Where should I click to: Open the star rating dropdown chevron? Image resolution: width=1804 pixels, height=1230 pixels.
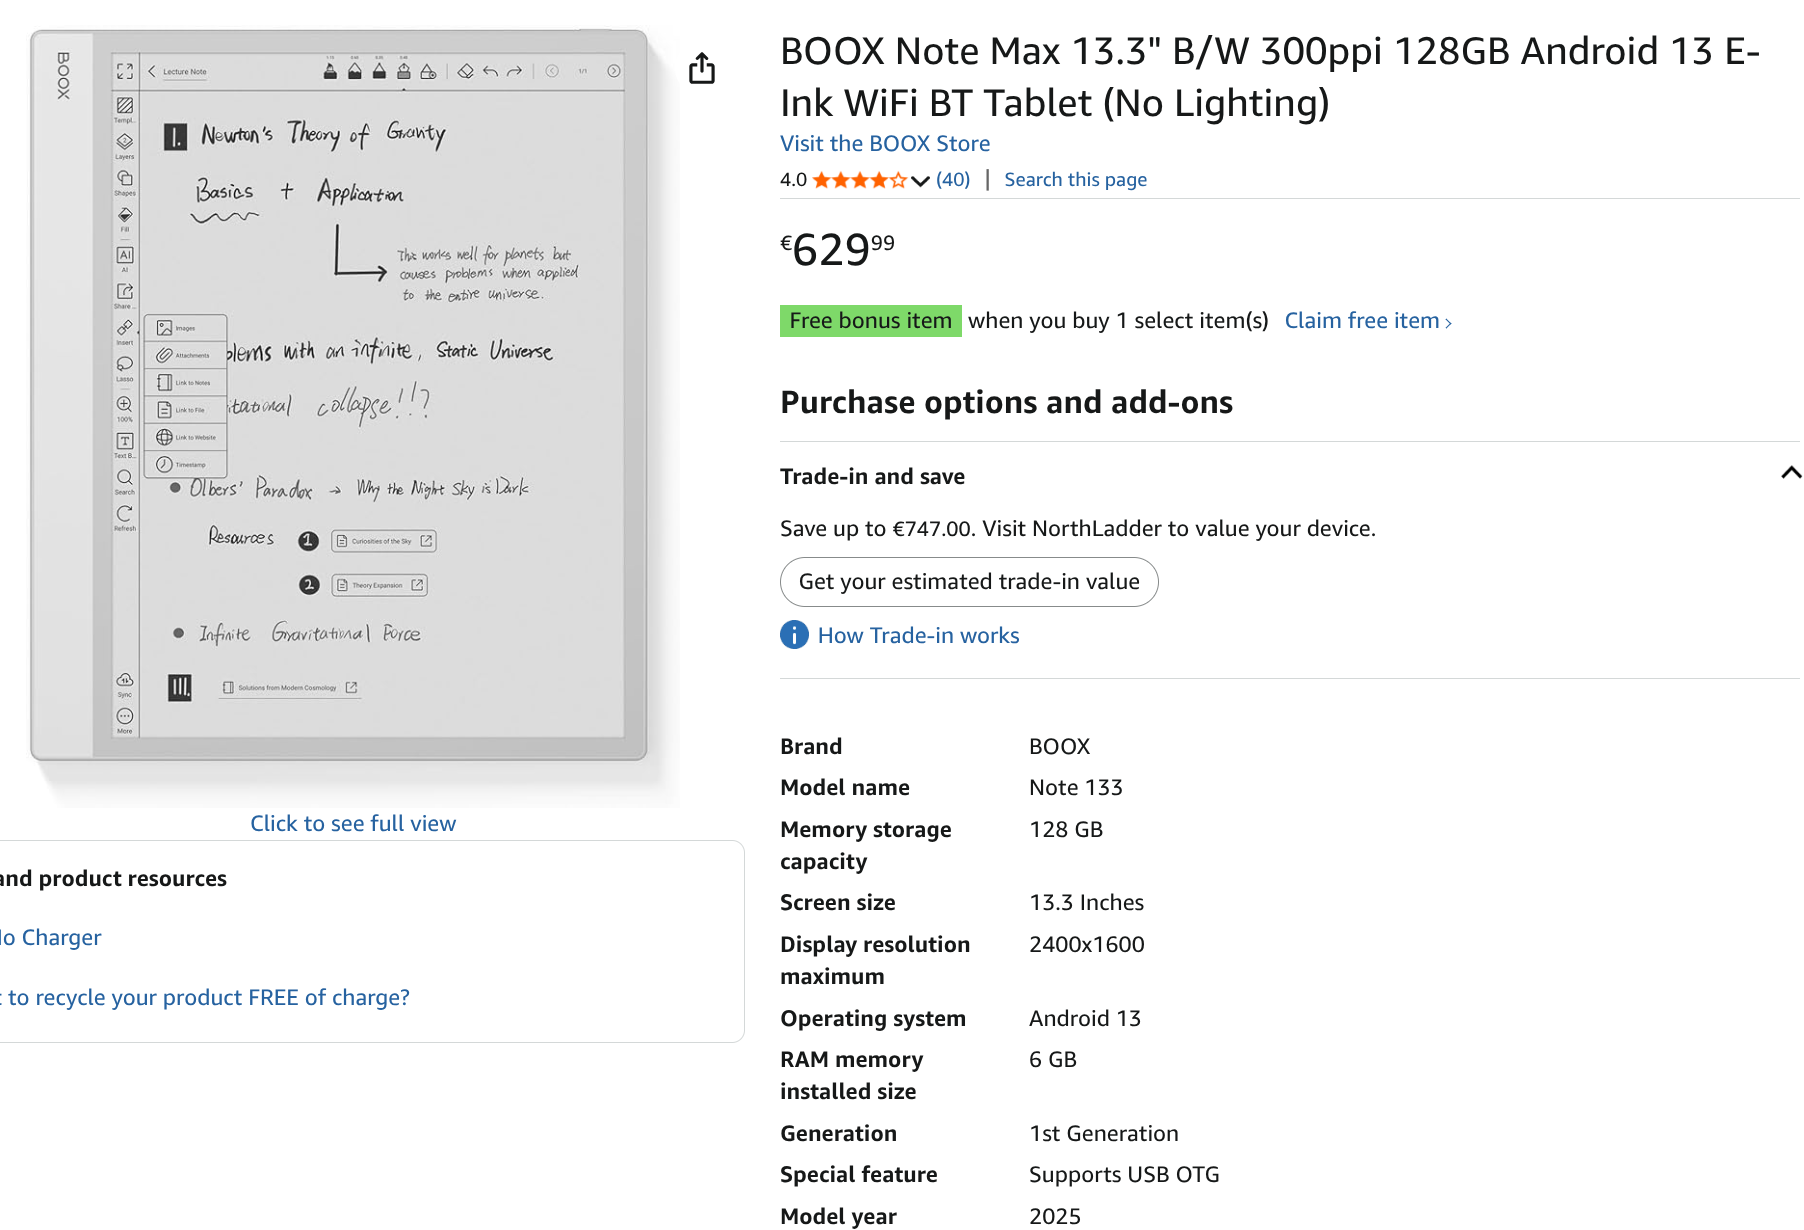921,181
